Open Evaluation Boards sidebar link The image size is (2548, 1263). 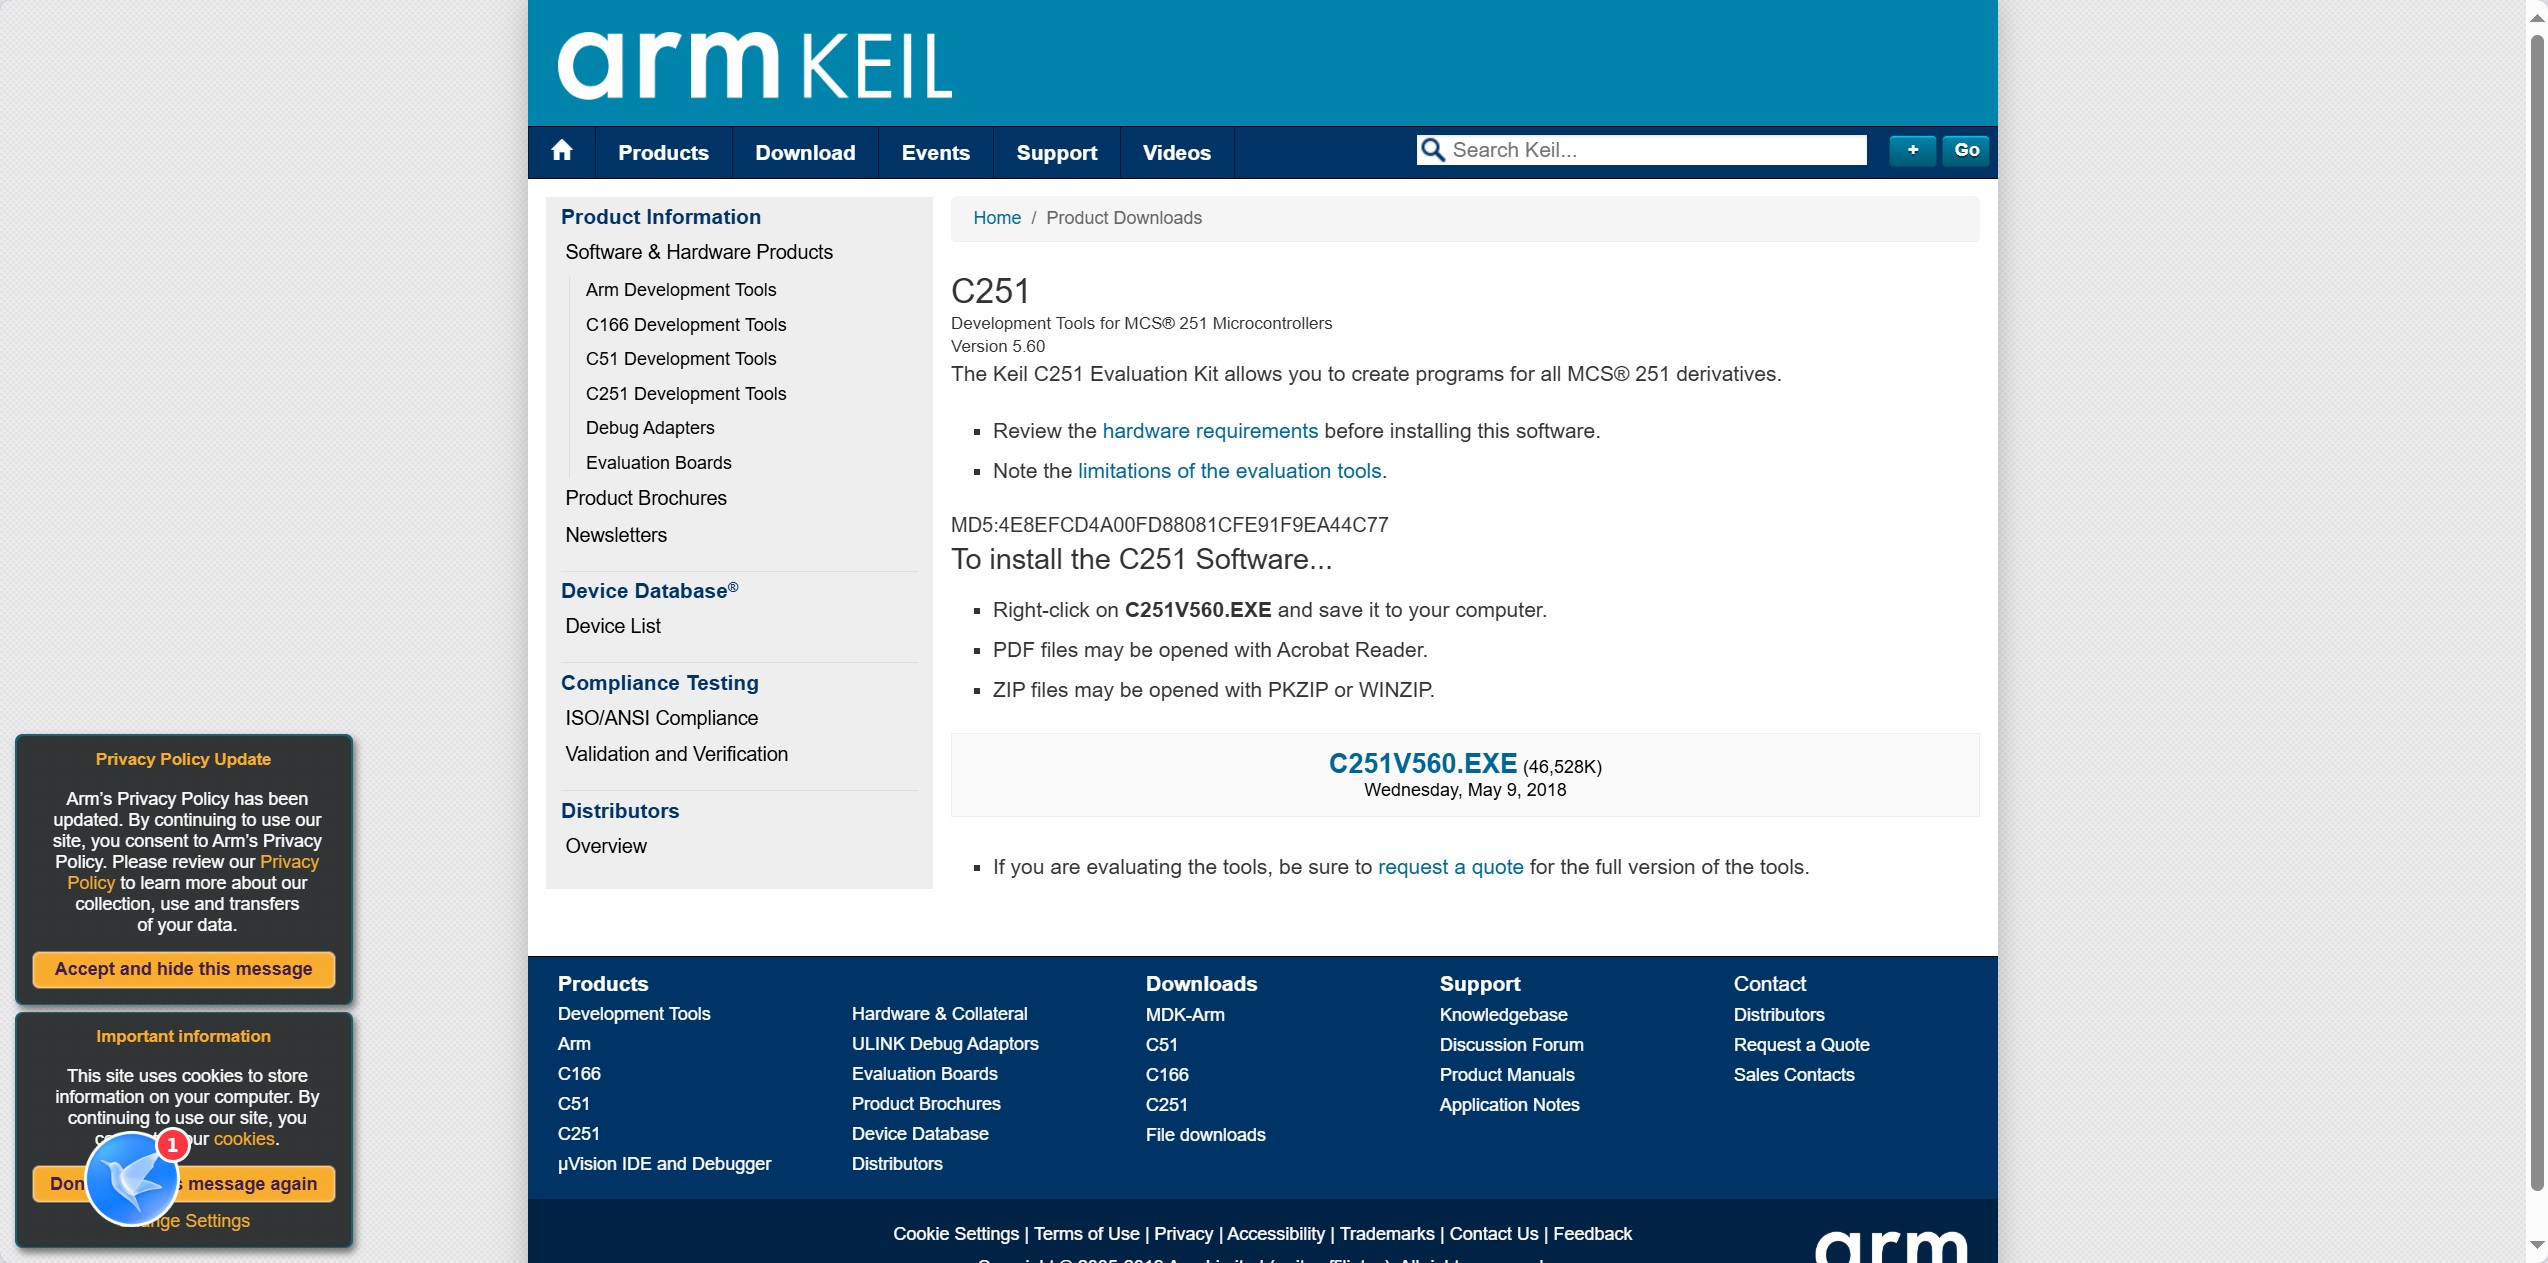coord(659,463)
